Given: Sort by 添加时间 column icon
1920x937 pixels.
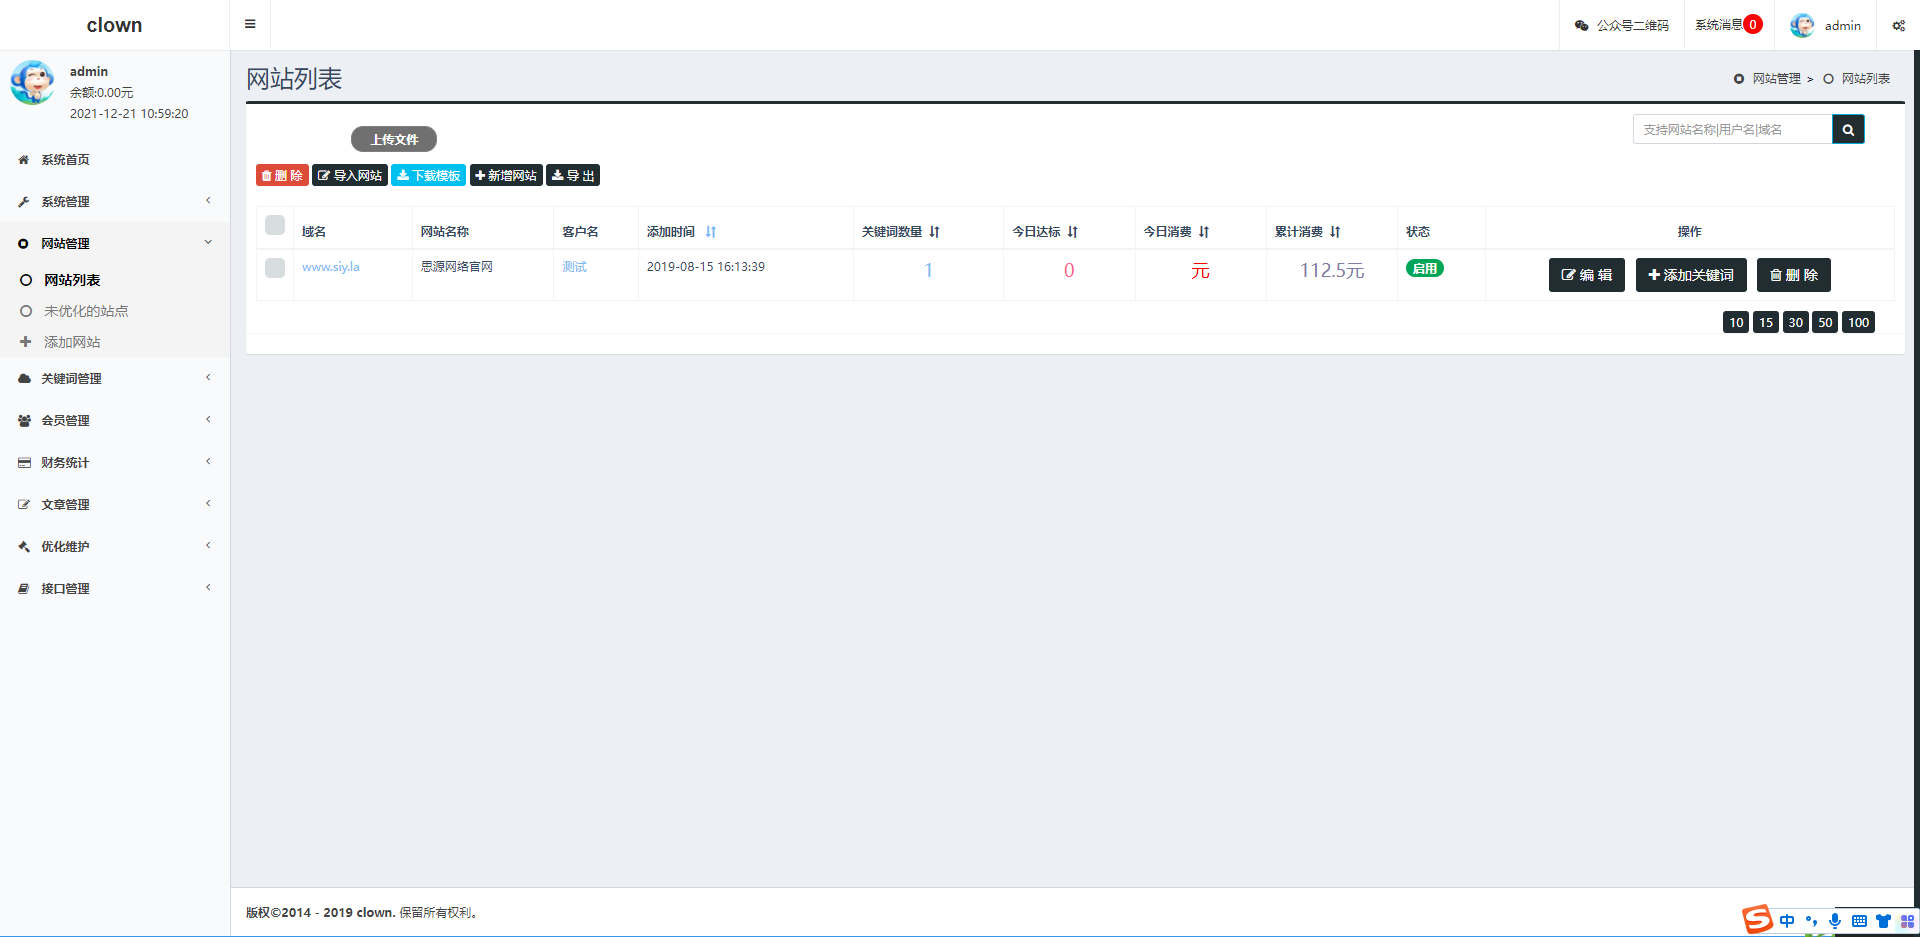Looking at the screenshot, I should point(711,232).
